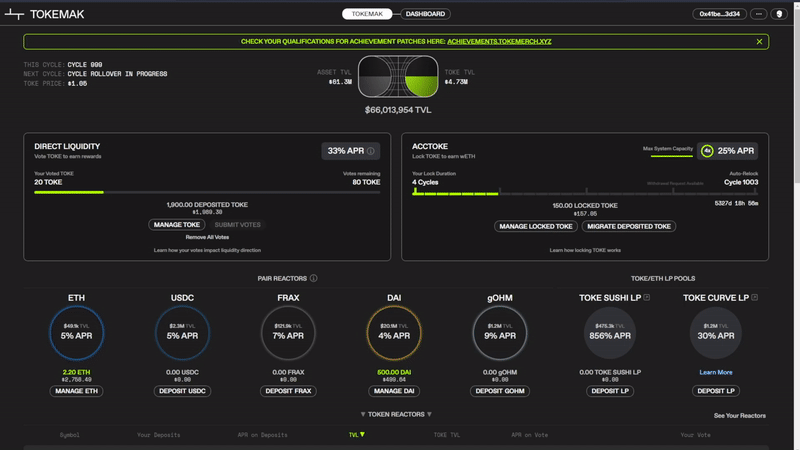Switch to the TOKEMAK toggle tab

367,14
